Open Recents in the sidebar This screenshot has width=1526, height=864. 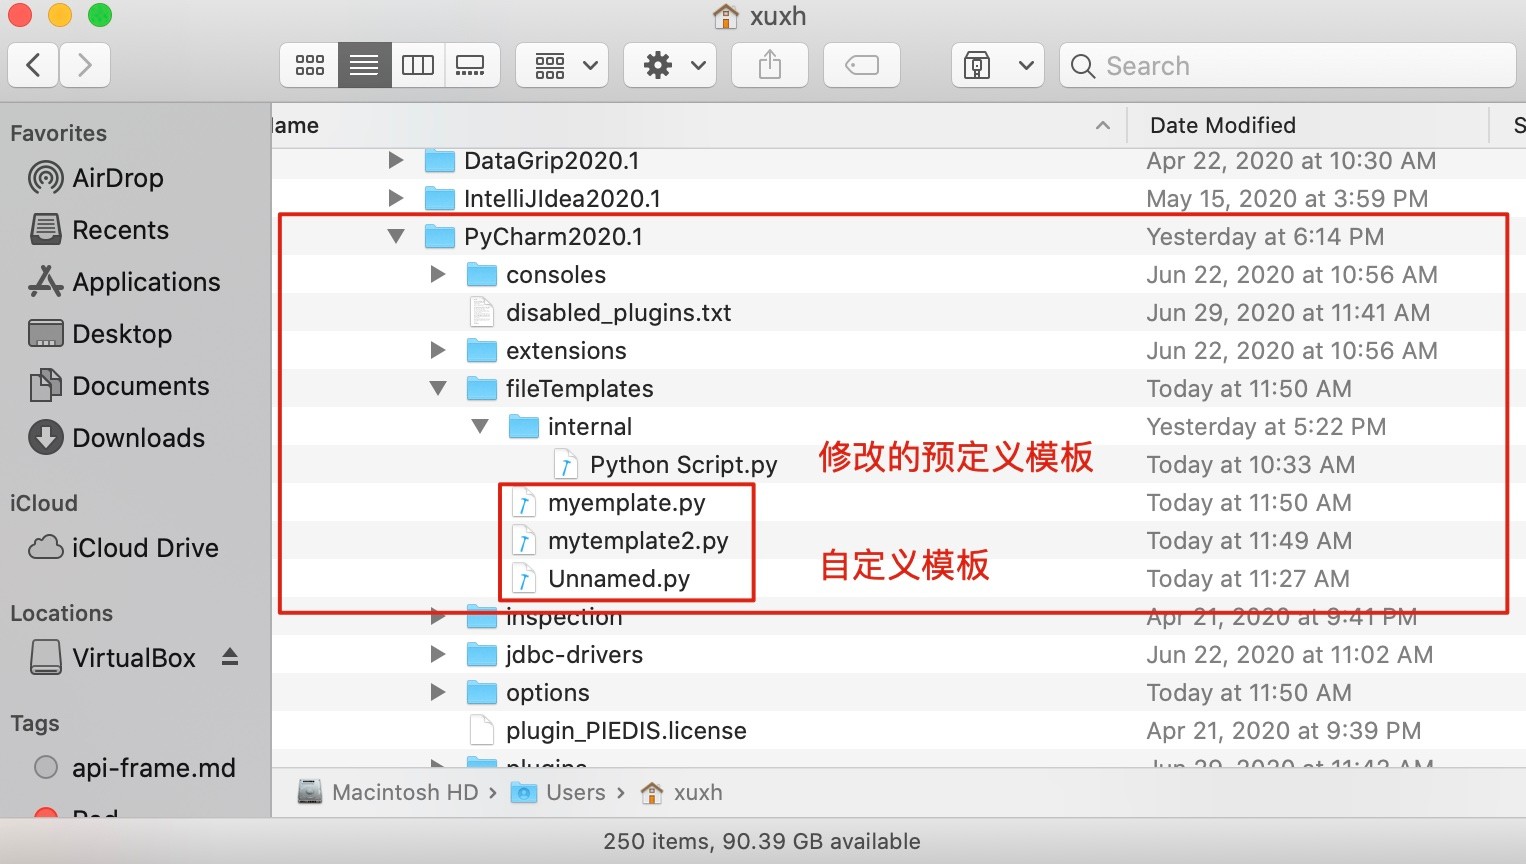tap(99, 230)
